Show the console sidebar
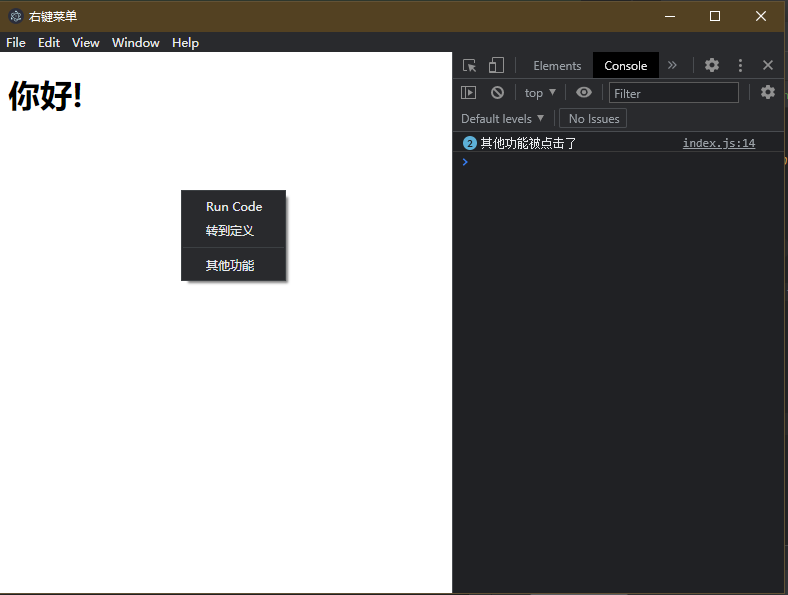 point(468,92)
